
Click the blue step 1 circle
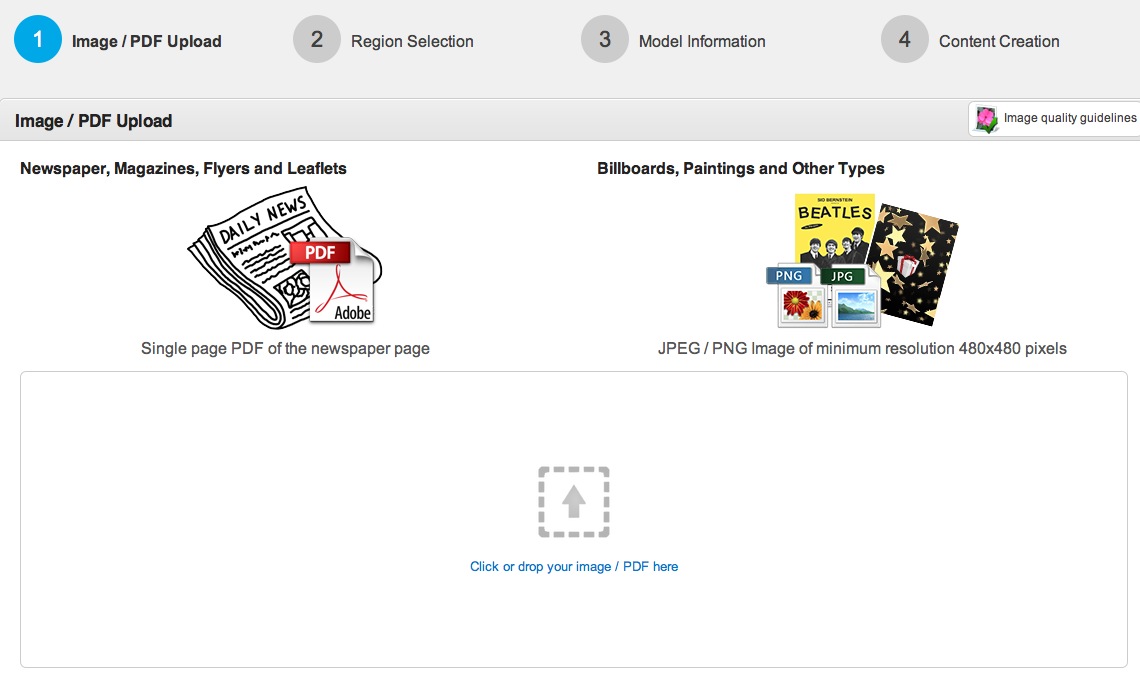tap(38, 39)
